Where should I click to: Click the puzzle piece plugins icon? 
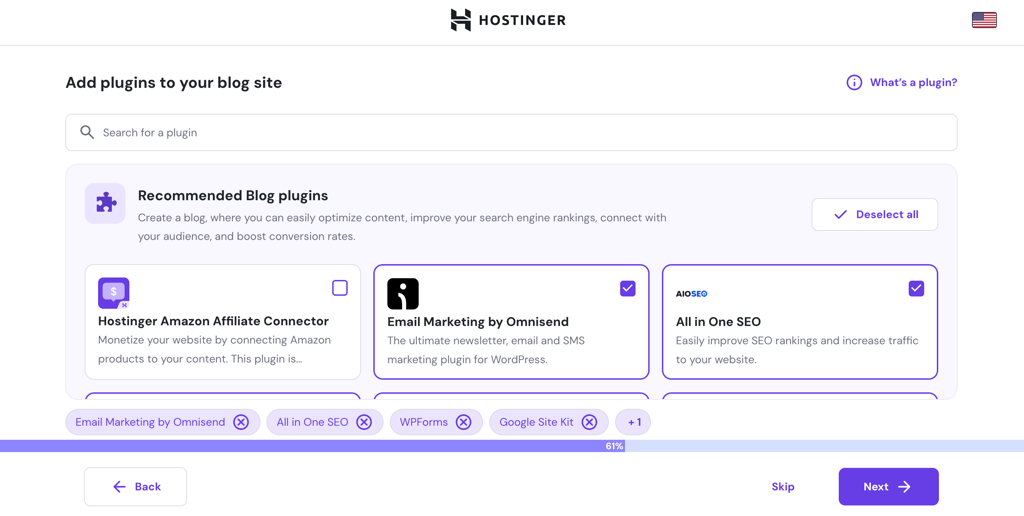(105, 203)
